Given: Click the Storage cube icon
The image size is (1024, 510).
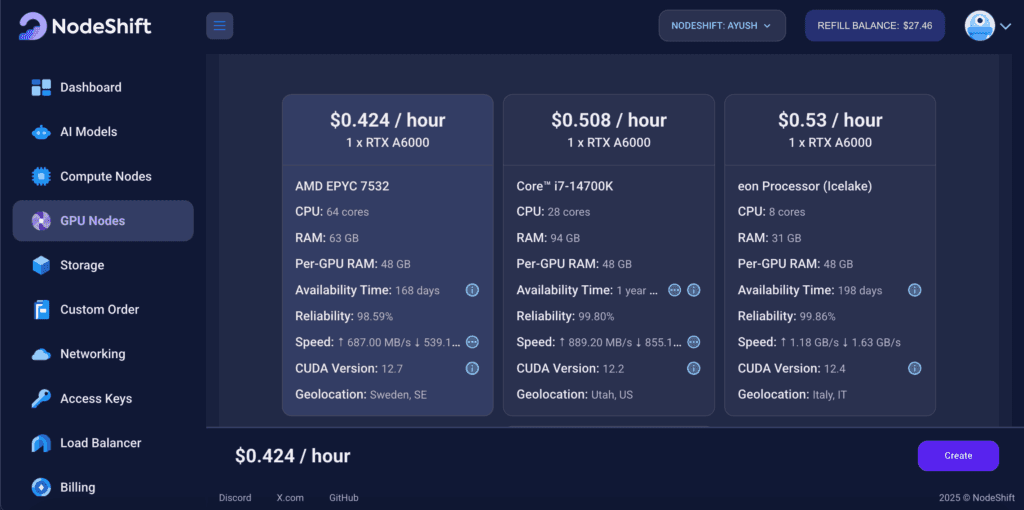Looking at the screenshot, I should [x=41, y=266].
